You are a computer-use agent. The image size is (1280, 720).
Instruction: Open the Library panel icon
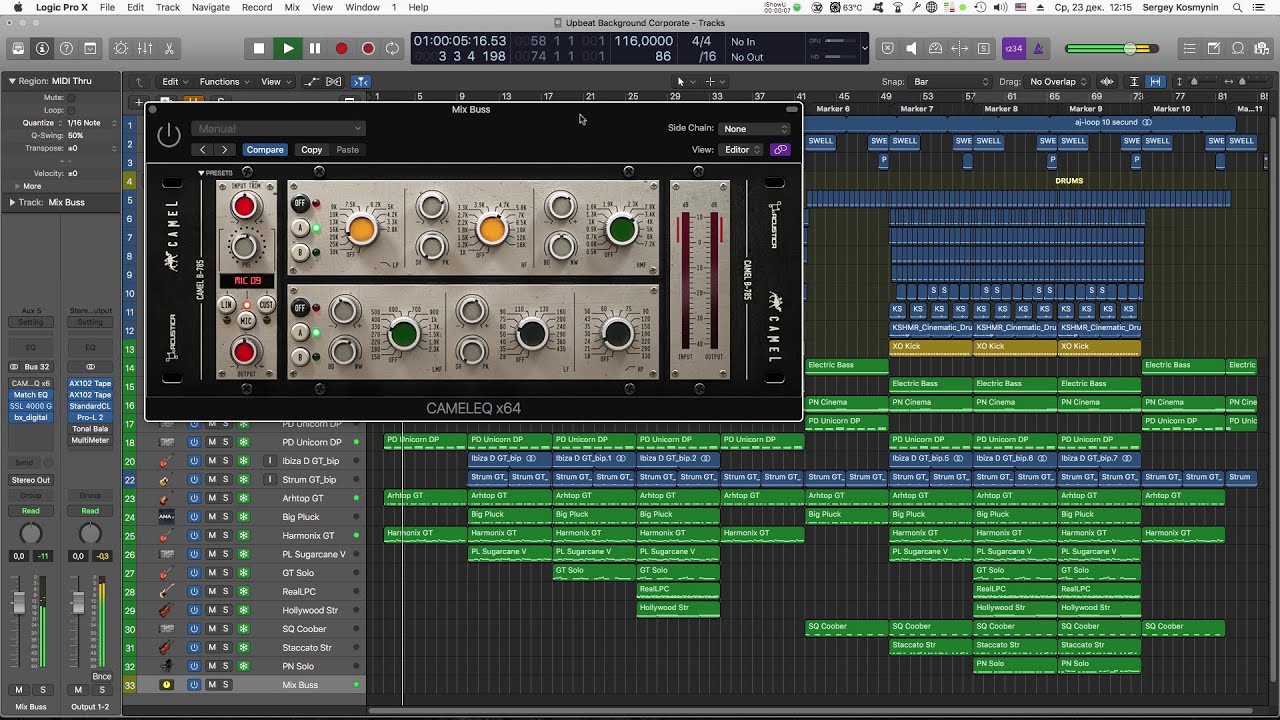[x=18, y=48]
